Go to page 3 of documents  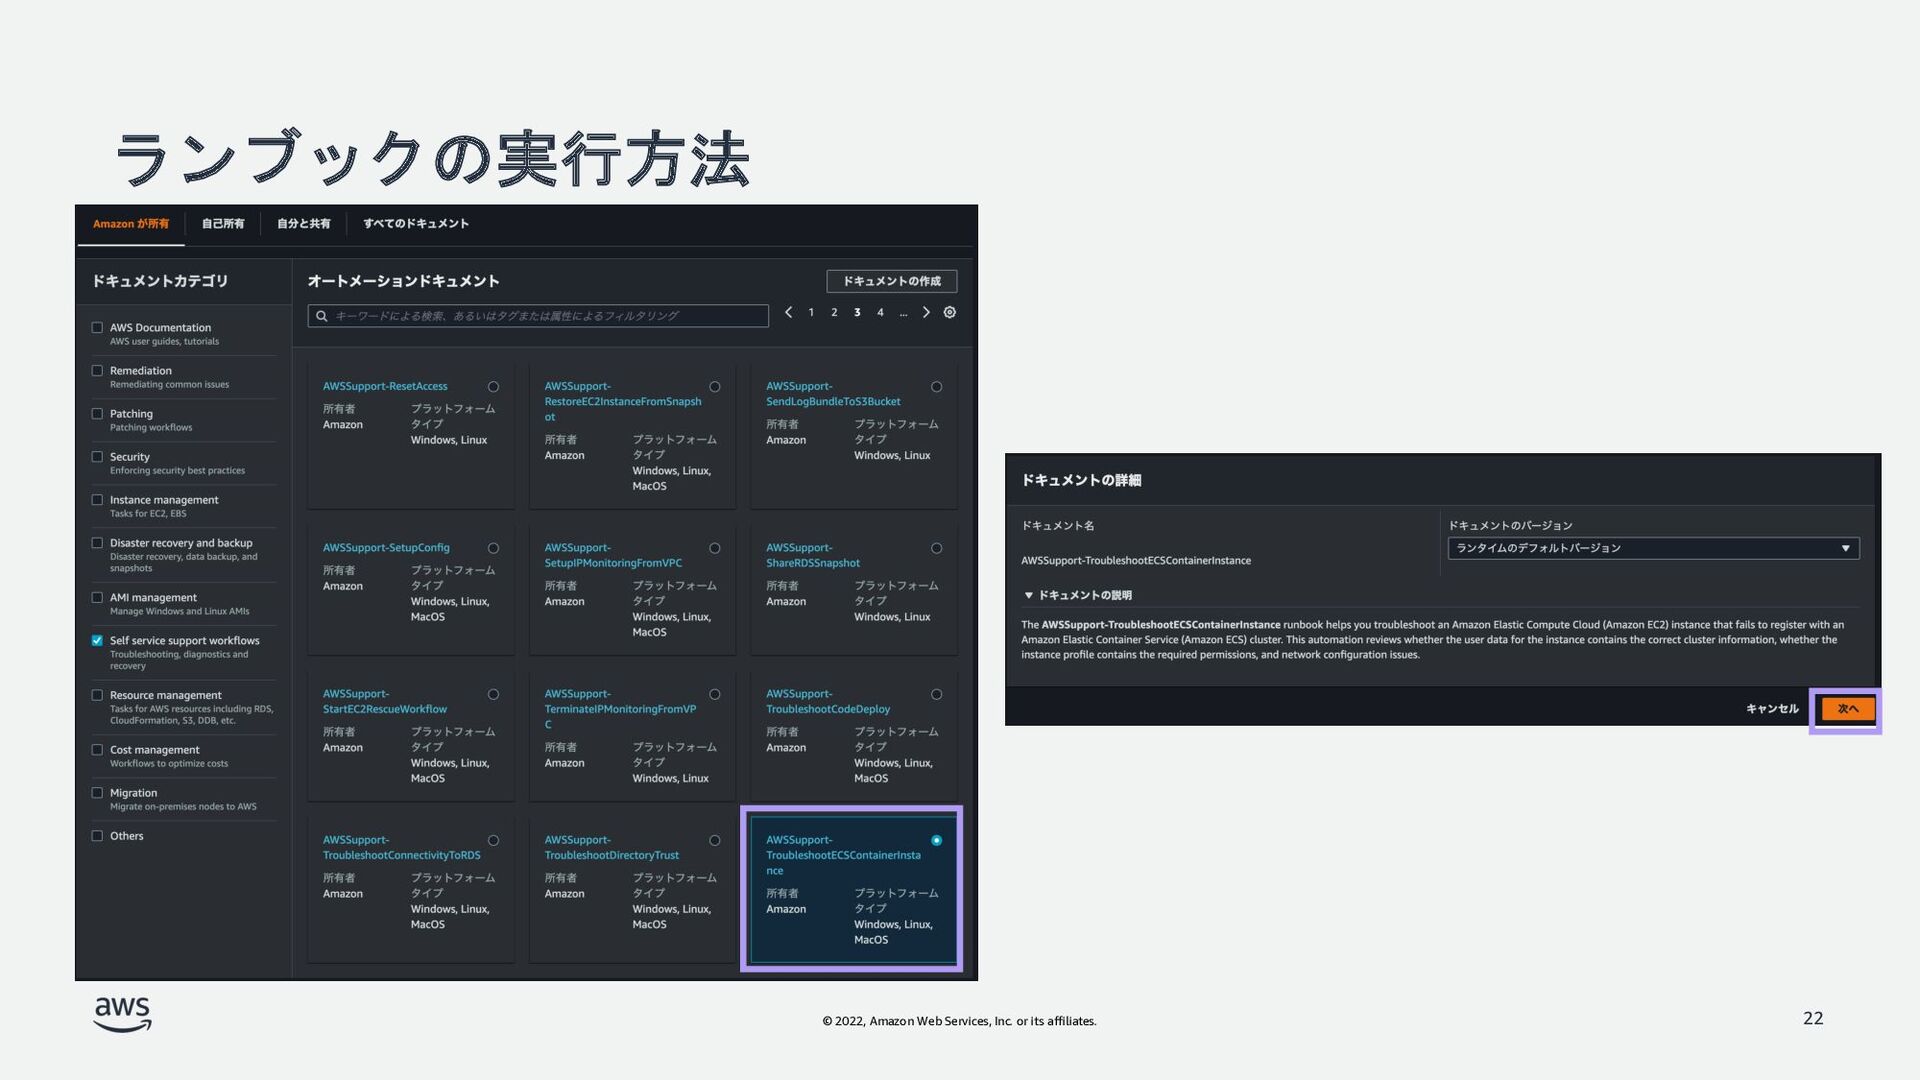[x=857, y=313]
